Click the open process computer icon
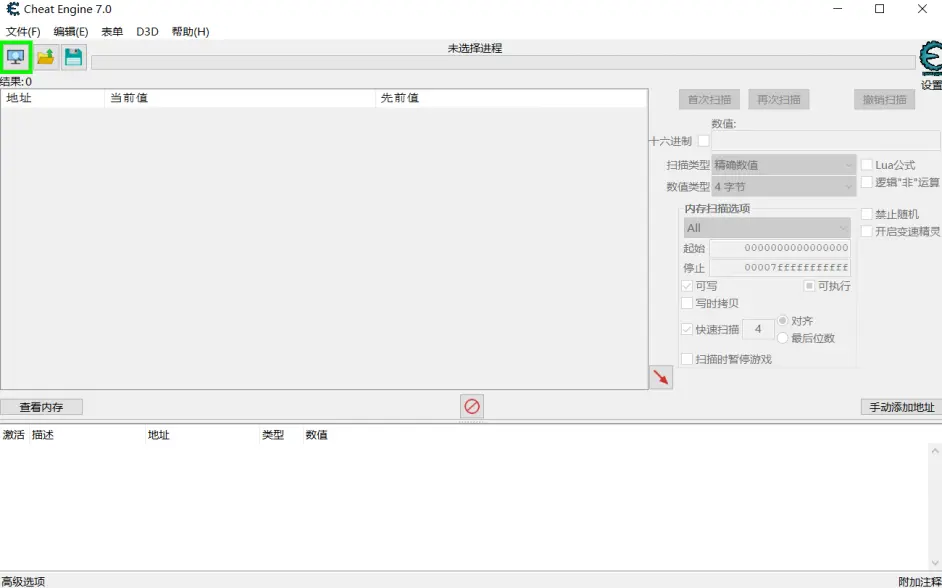The width and height of the screenshot is (942, 588). (x=16, y=57)
